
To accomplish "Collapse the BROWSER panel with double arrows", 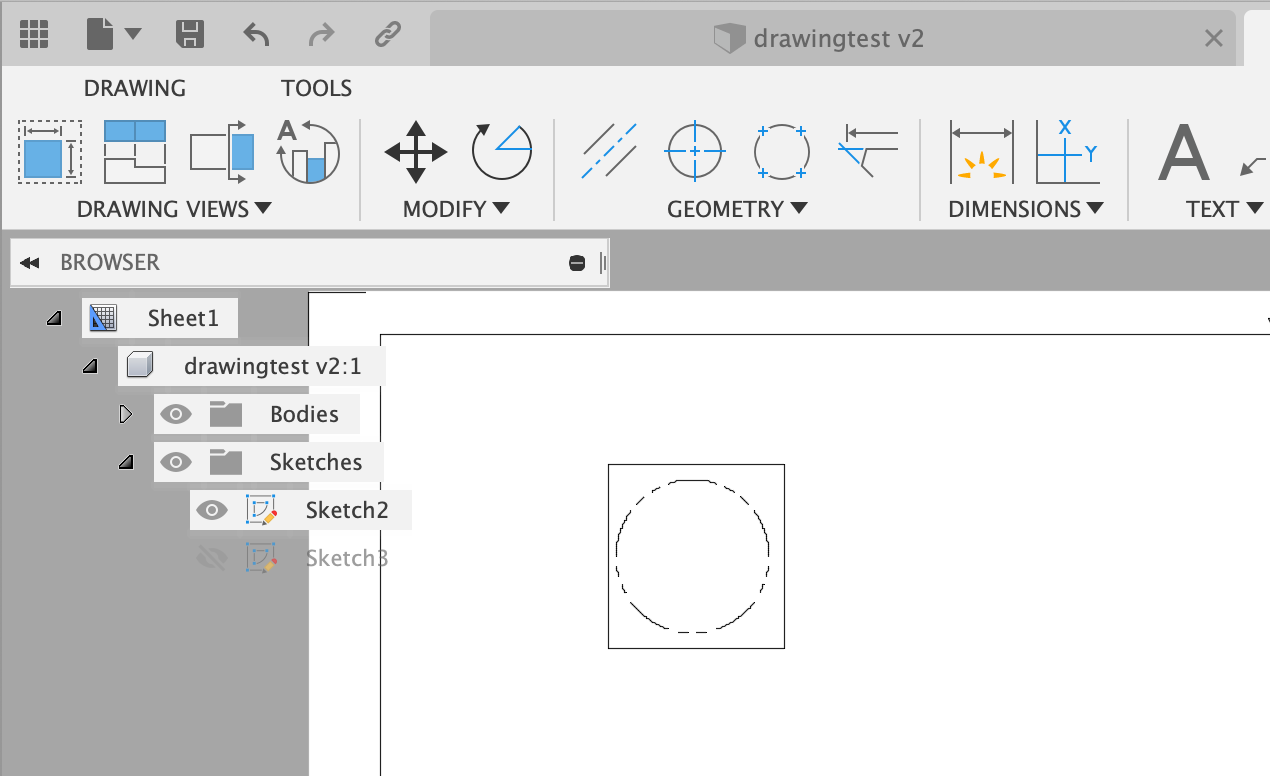I will 29,263.
